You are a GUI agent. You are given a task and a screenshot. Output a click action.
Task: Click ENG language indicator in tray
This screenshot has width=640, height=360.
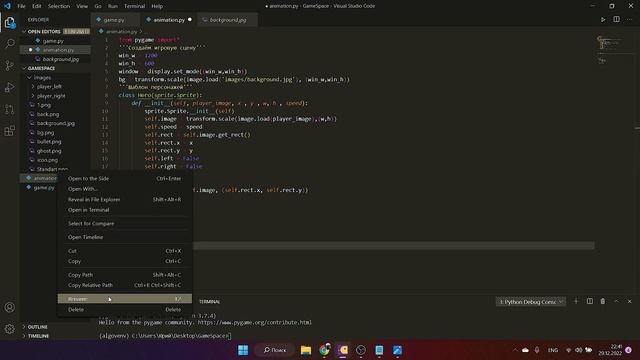[553, 350]
